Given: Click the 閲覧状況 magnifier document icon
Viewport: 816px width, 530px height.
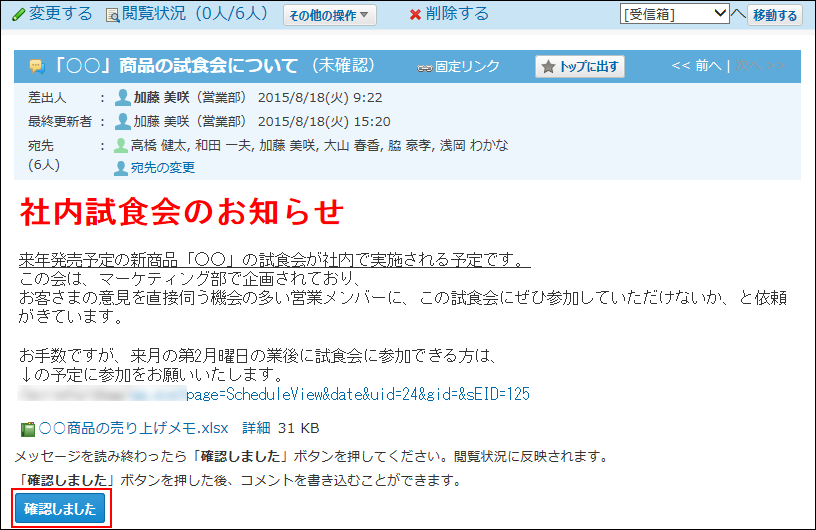Looking at the screenshot, I should point(112,15).
